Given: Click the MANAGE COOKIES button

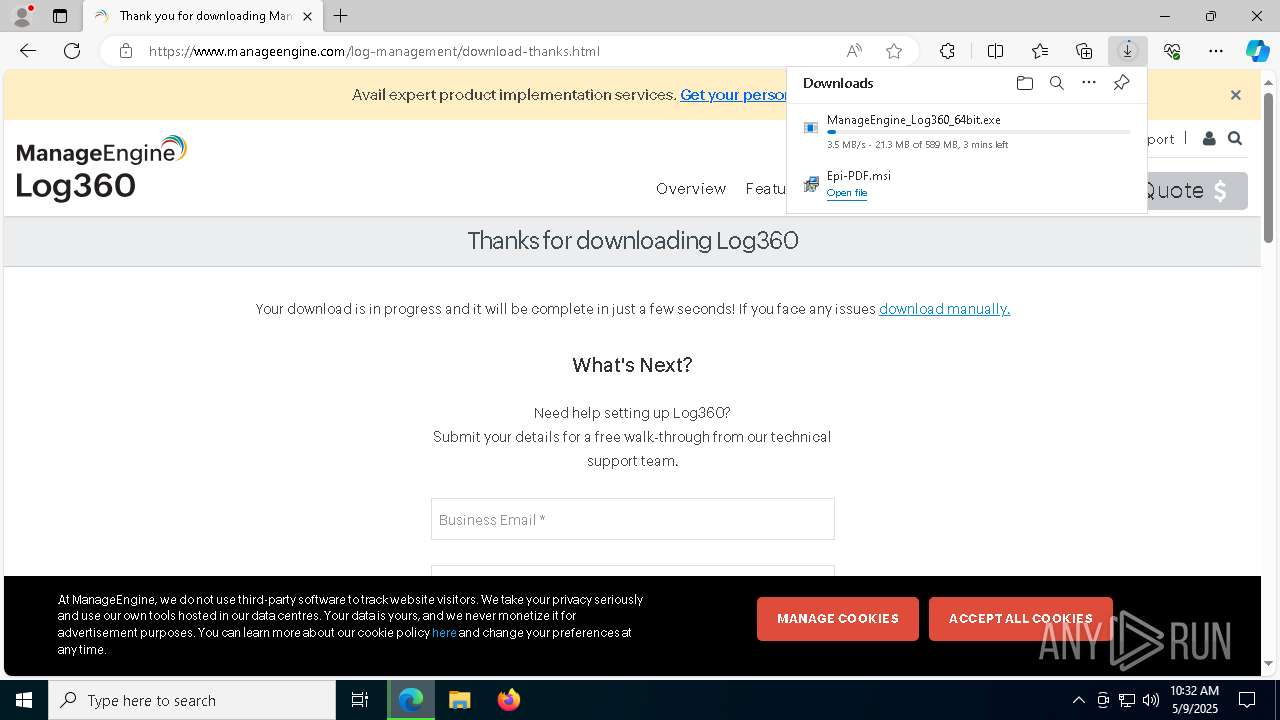Looking at the screenshot, I should [838, 619].
